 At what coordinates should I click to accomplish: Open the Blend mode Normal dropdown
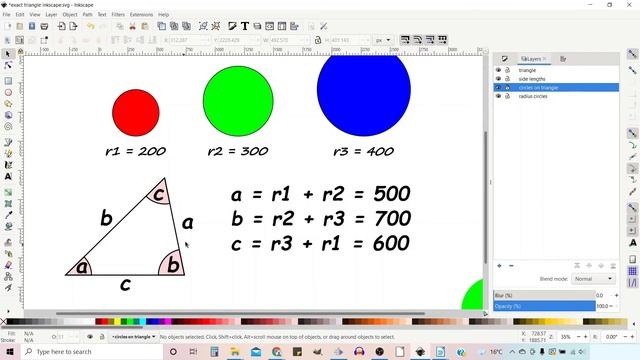click(593, 279)
